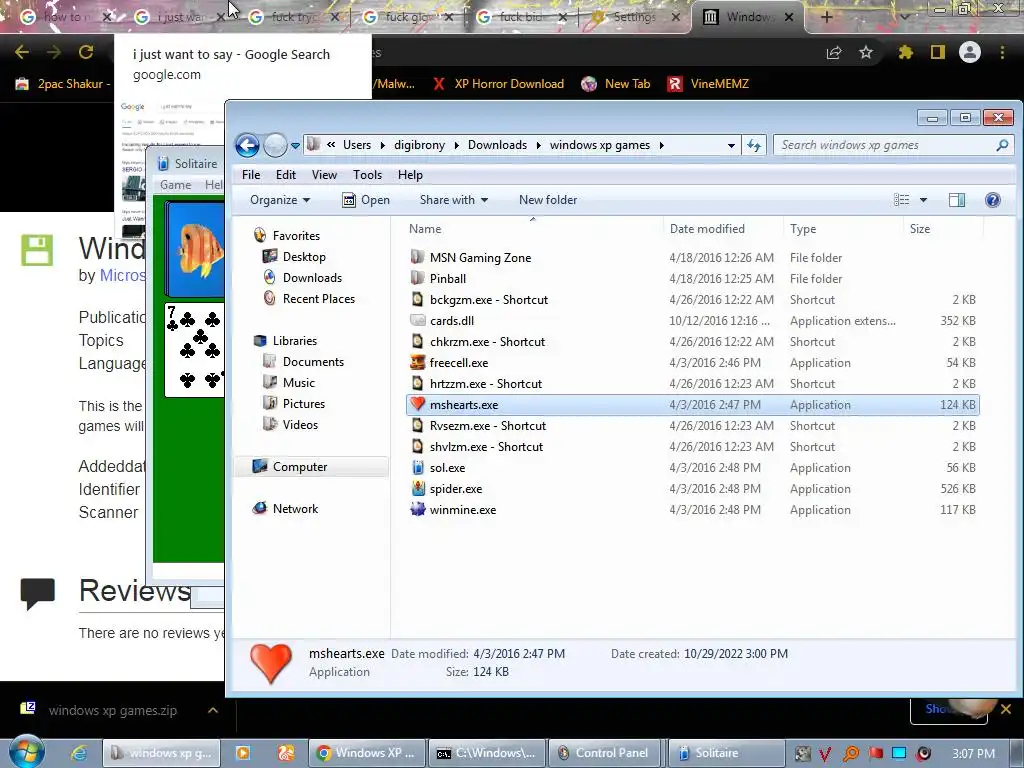The image size is (1024, 768).
Task: Select the mshearts.exe heart icon in list
Action: 417,404
